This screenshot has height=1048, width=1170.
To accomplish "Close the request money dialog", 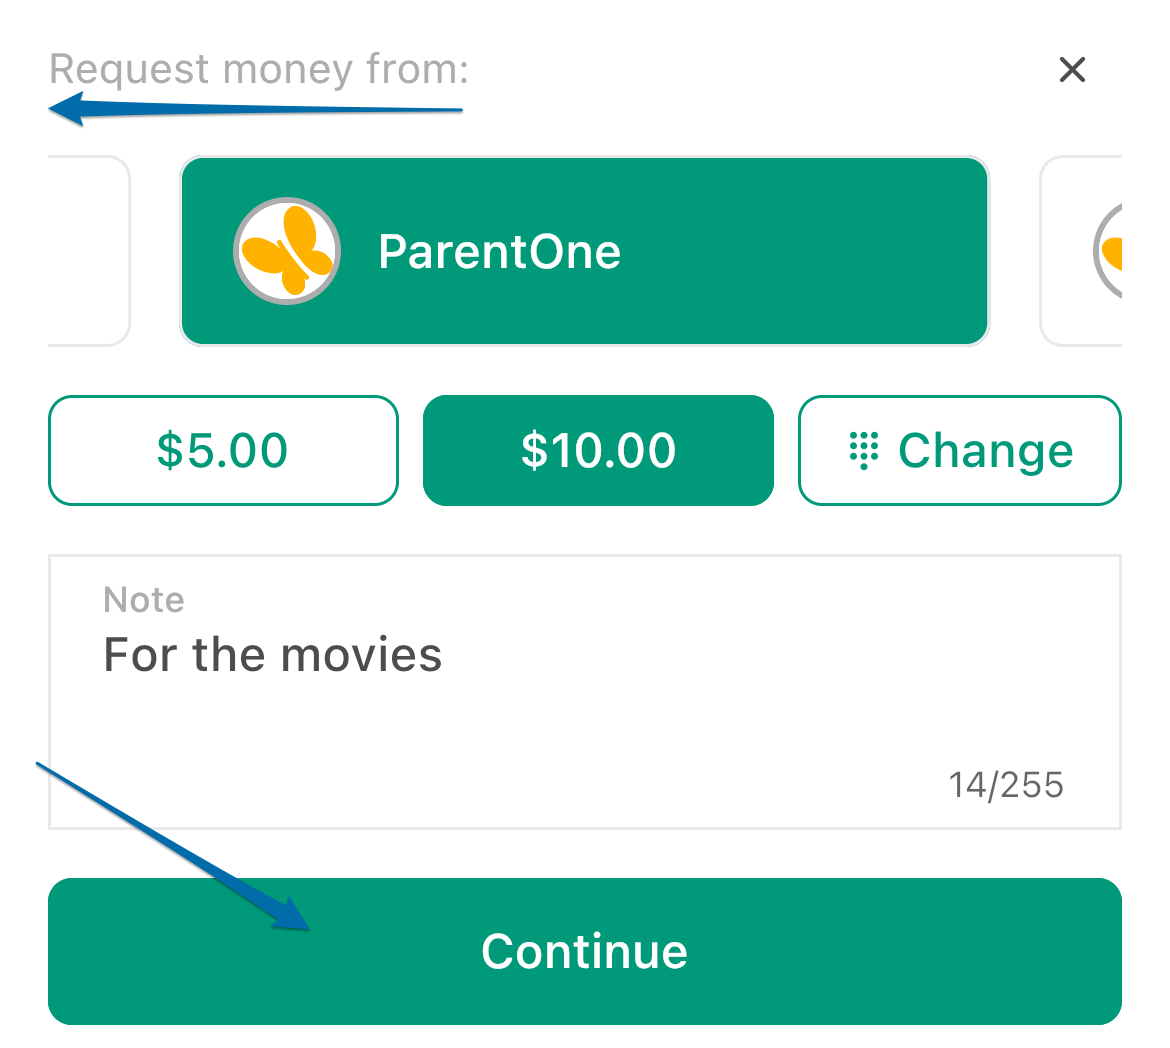I will click(x=1072, y=69).
